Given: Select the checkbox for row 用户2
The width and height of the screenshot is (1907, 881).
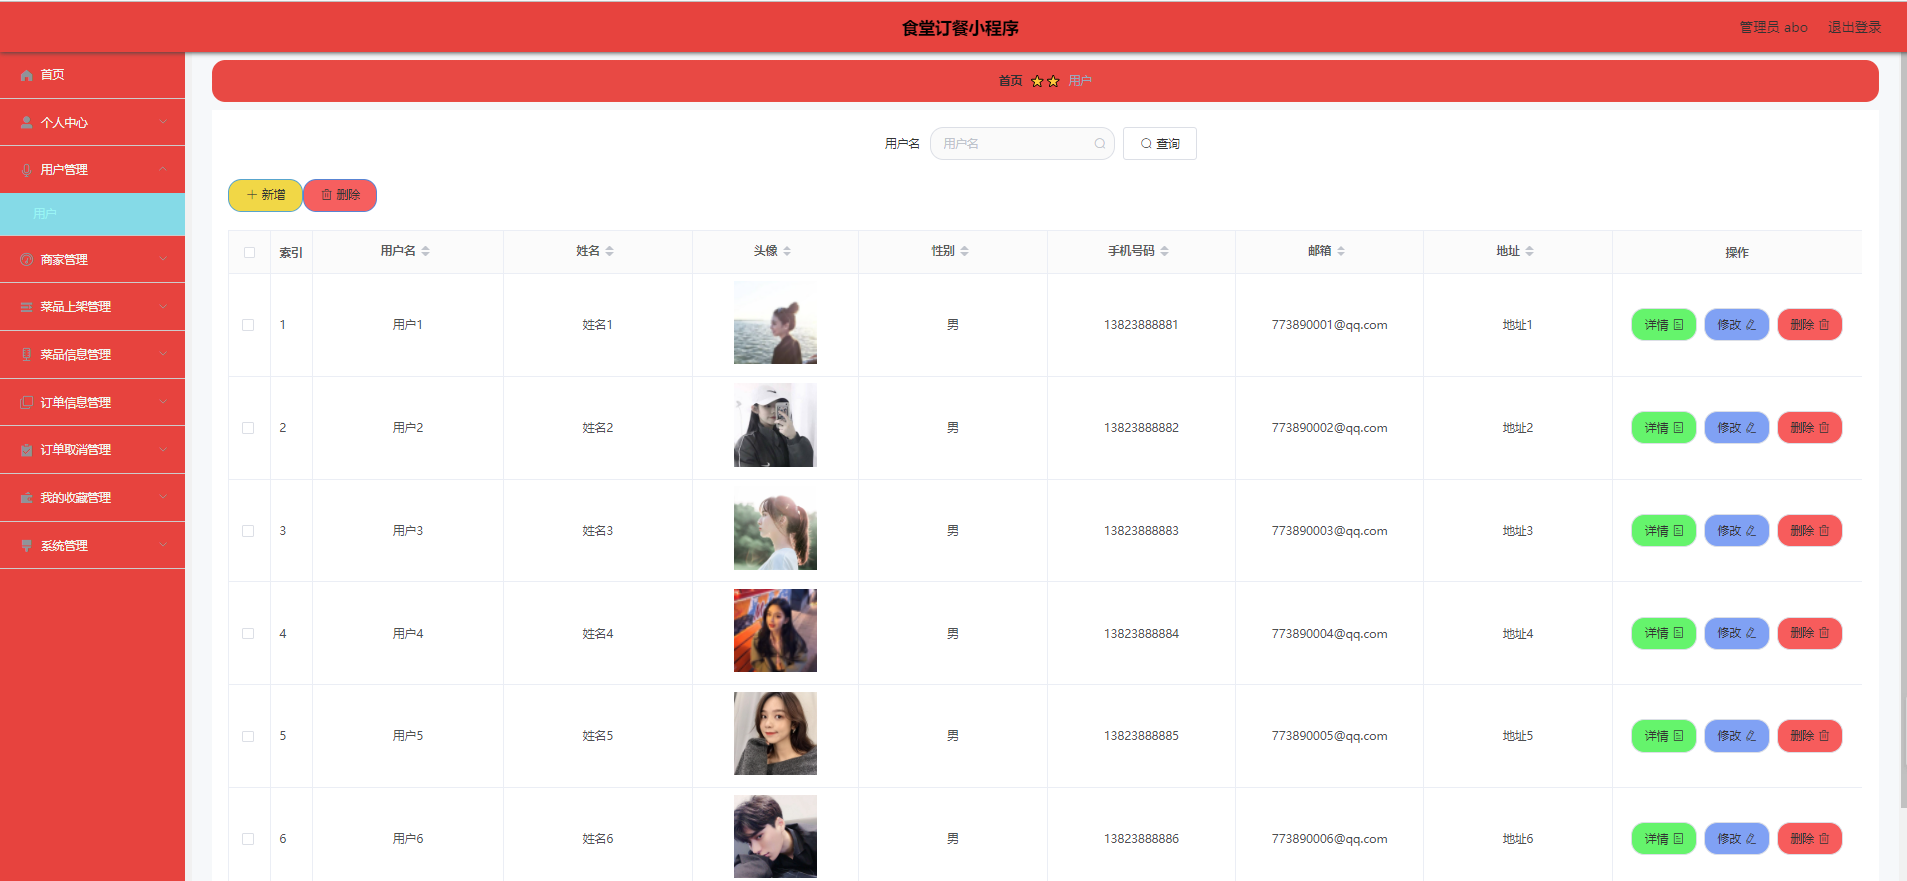Looking at the screenshot, I should (x=248, y=428).
